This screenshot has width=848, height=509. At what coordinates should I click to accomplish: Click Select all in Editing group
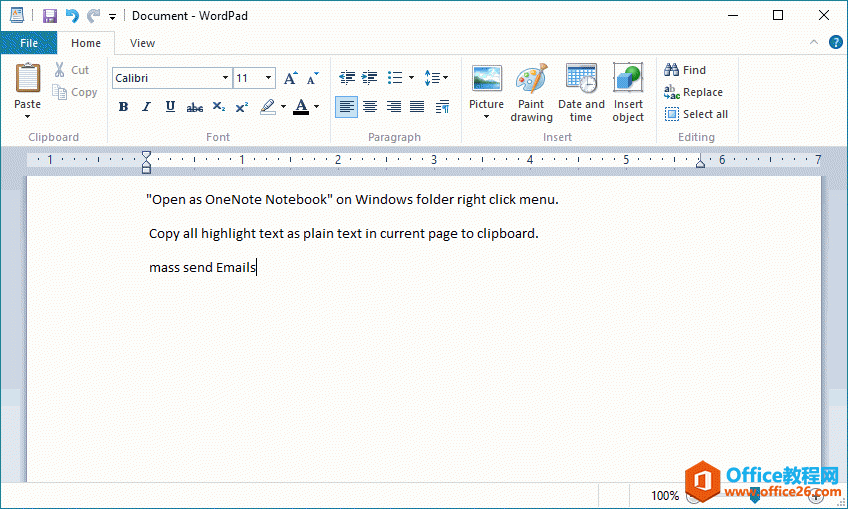696,114
